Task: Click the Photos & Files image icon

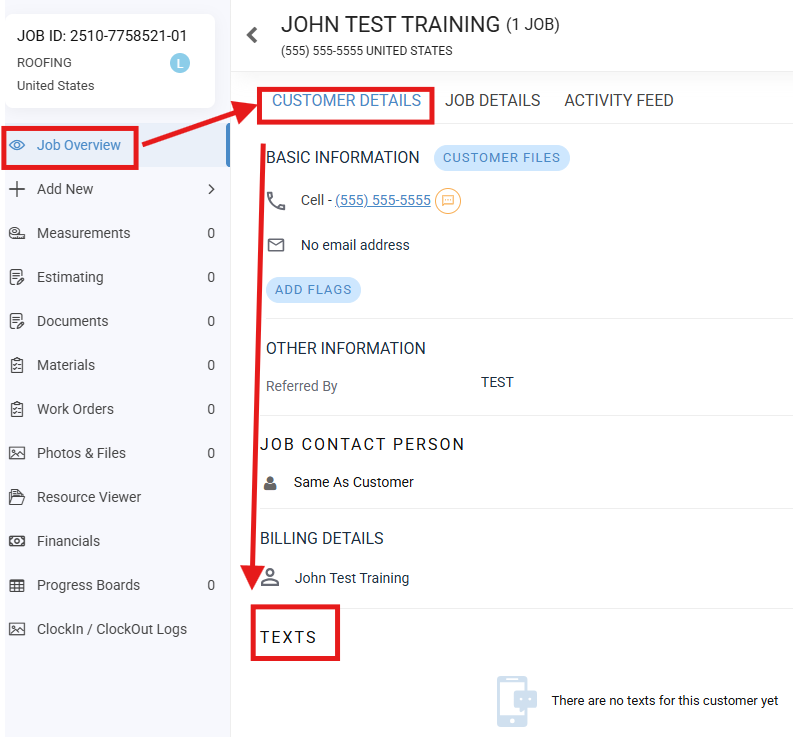Action: 17,453
